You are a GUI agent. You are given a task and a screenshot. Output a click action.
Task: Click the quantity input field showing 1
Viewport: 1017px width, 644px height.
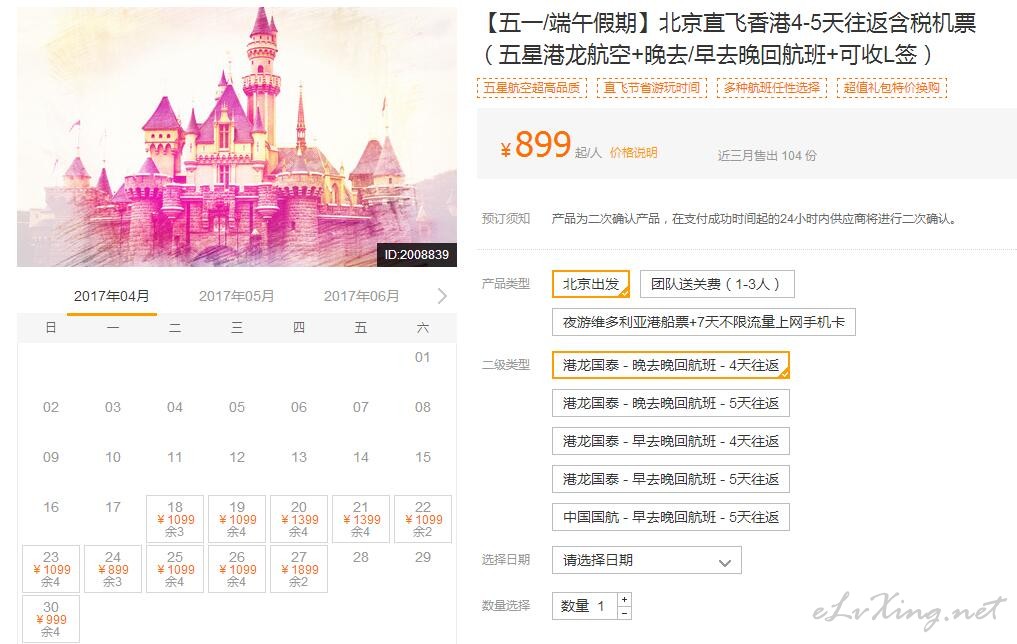point(584,606)
